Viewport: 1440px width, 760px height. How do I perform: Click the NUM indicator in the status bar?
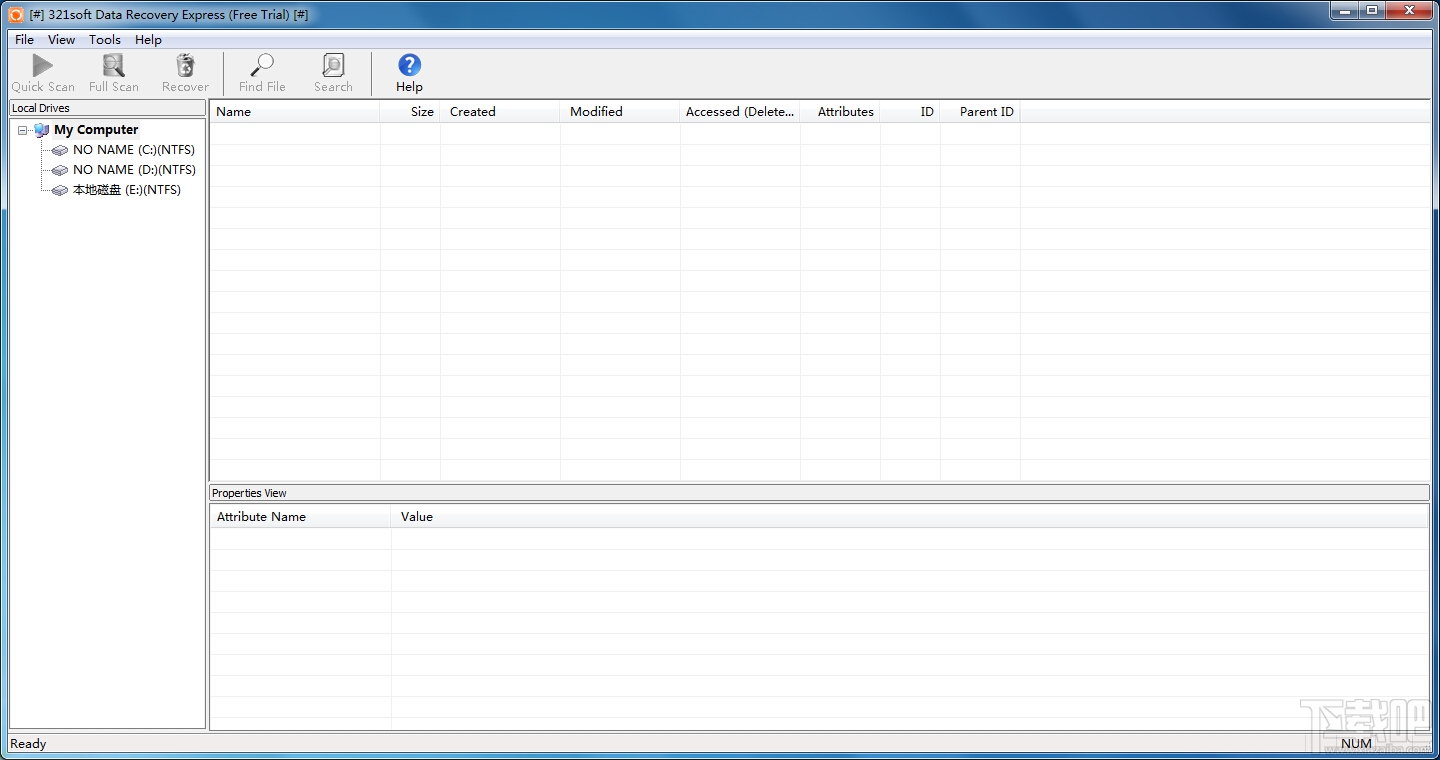[x=1357, y=744]
